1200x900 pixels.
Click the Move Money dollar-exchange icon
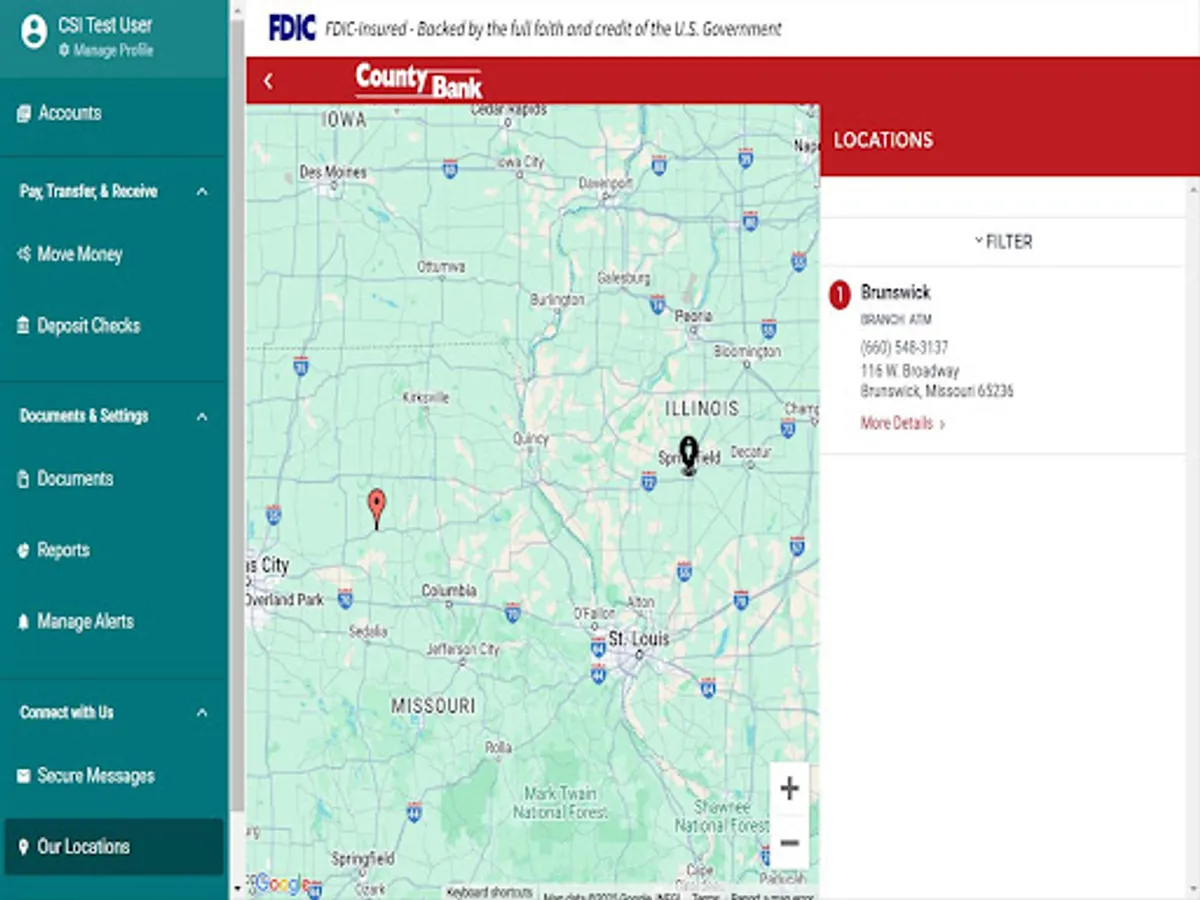click(26, 254)
